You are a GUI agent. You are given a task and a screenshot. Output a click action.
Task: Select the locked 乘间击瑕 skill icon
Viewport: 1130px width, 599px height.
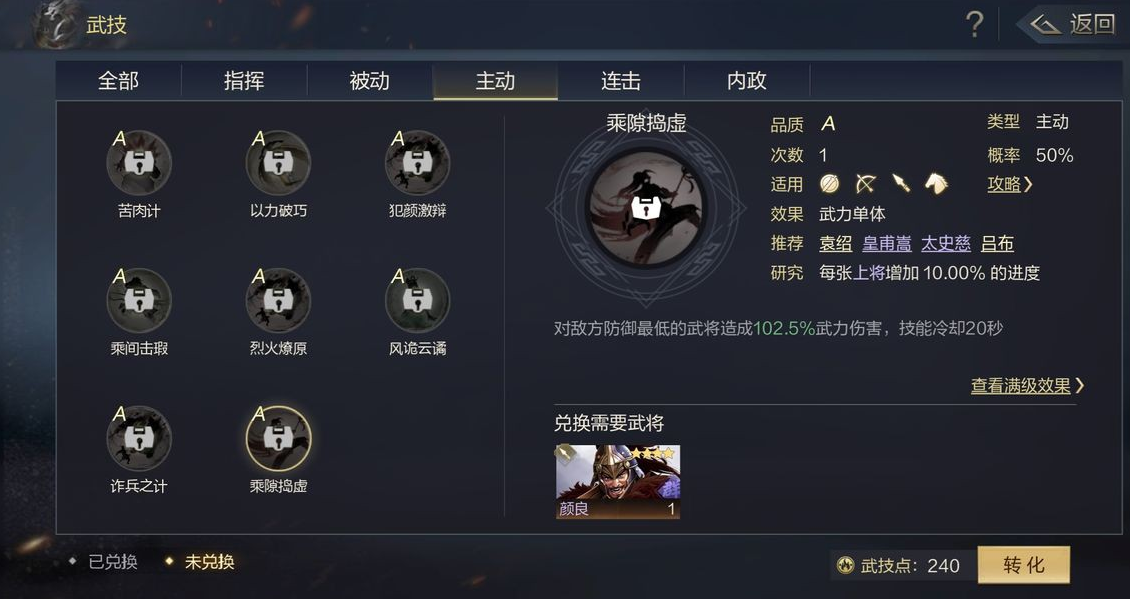tap(139, 301)
